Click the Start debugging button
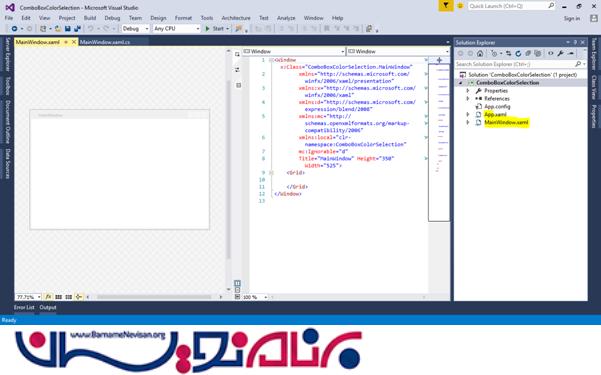Screen dimensions: 601x375 coord(217,29)
